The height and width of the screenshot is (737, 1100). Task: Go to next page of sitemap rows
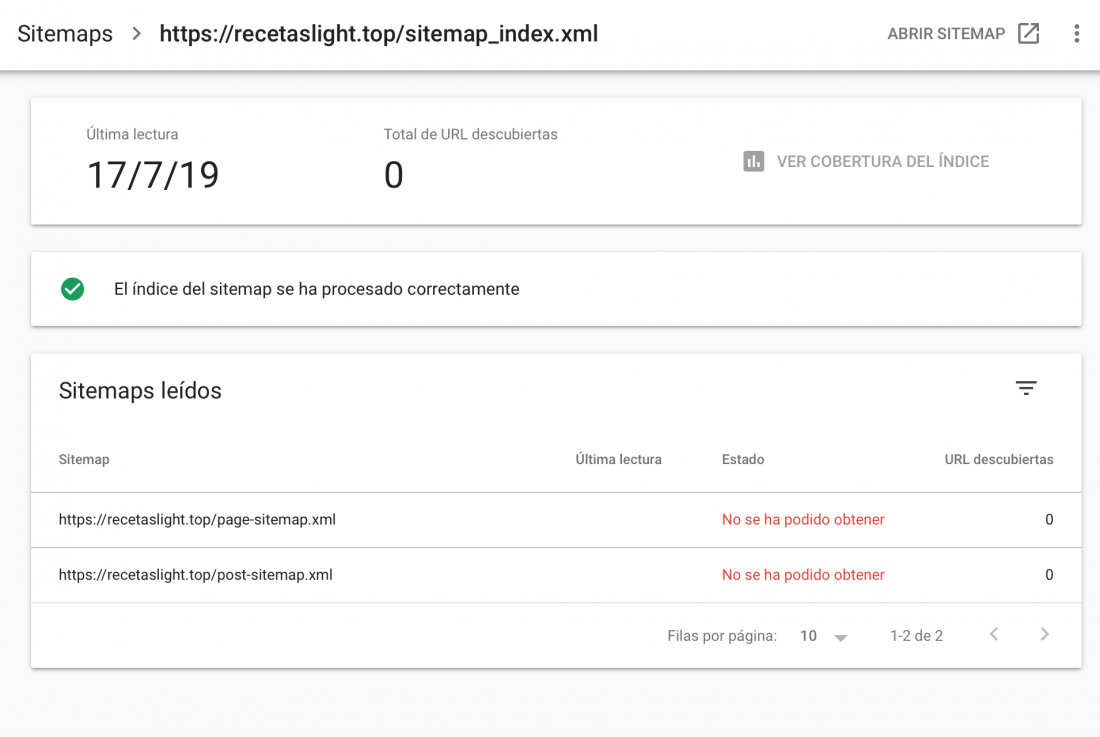click(1045, 635)
